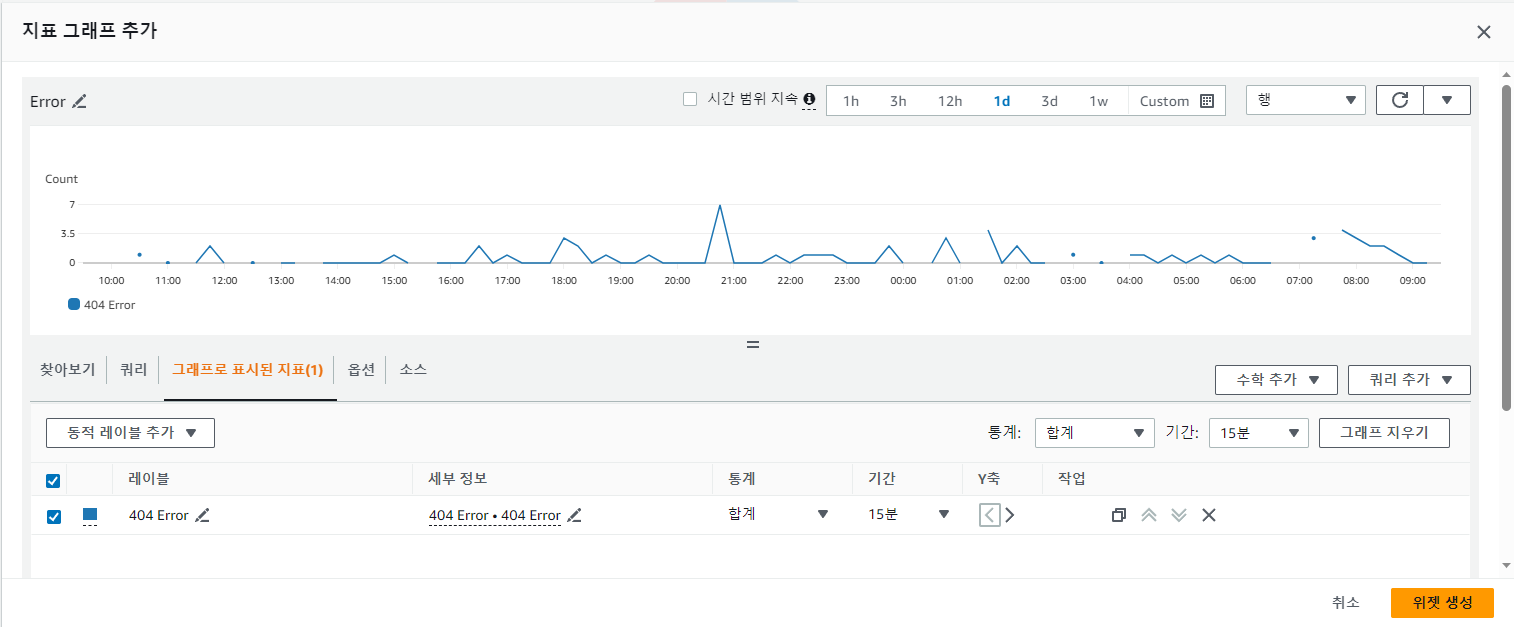The width and height of the screenshot is (1514, 627).
Task: Select 3d time range
Action: tap(1049, 101)
